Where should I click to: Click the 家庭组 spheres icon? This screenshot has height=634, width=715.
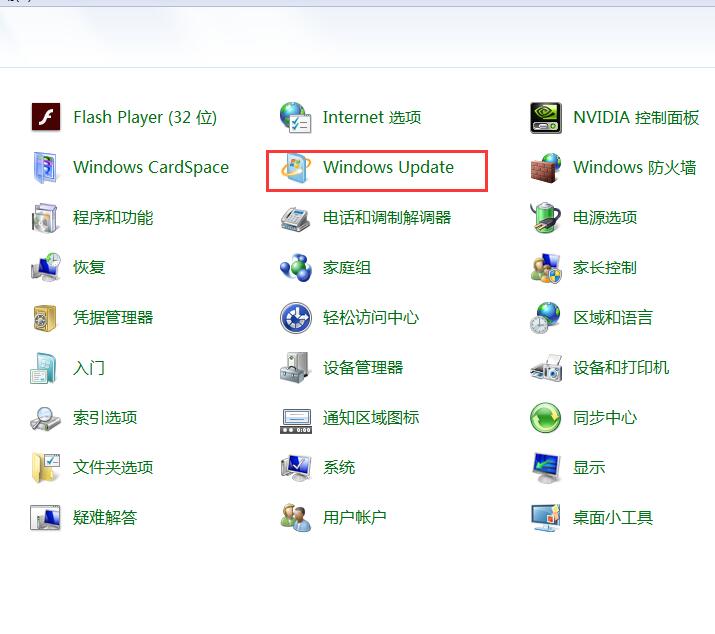pos(295,268)
